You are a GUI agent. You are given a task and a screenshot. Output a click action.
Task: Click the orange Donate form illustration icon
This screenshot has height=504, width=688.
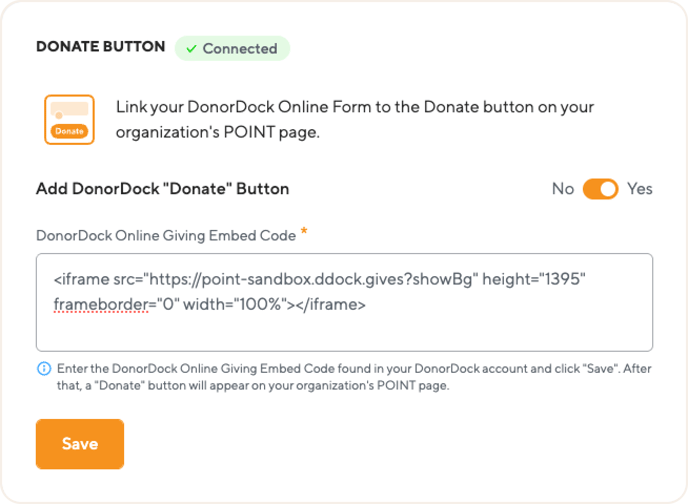coord(69,120)
